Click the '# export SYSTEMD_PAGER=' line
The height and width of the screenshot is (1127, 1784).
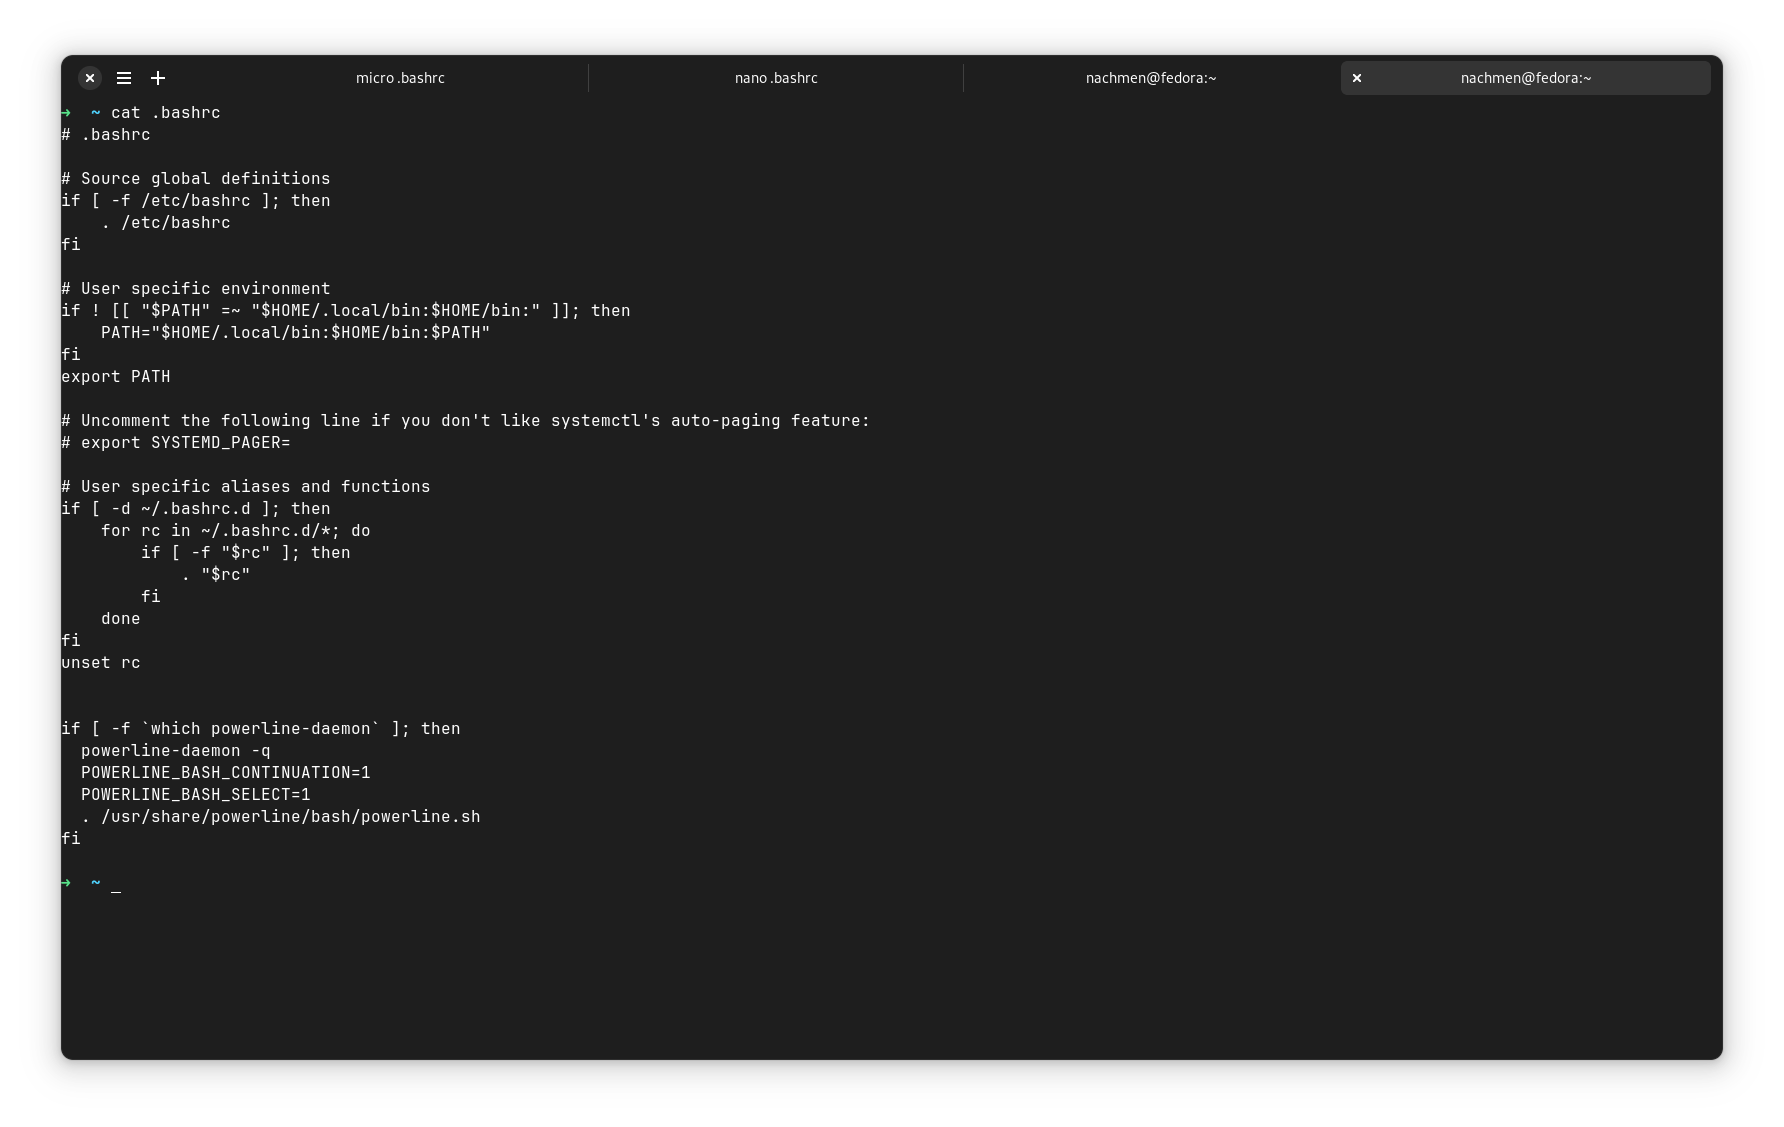pos(175,443)
